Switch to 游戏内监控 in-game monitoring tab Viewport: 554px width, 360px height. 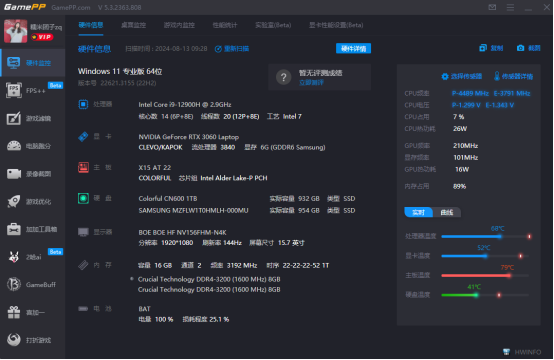click(x=179, y=25)
